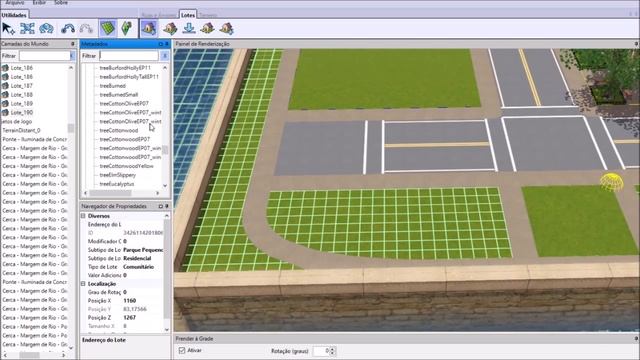Screen dimensions: 640x360
Task: Click the blue down-arrow lot icon
Action: tap(189, 28)
